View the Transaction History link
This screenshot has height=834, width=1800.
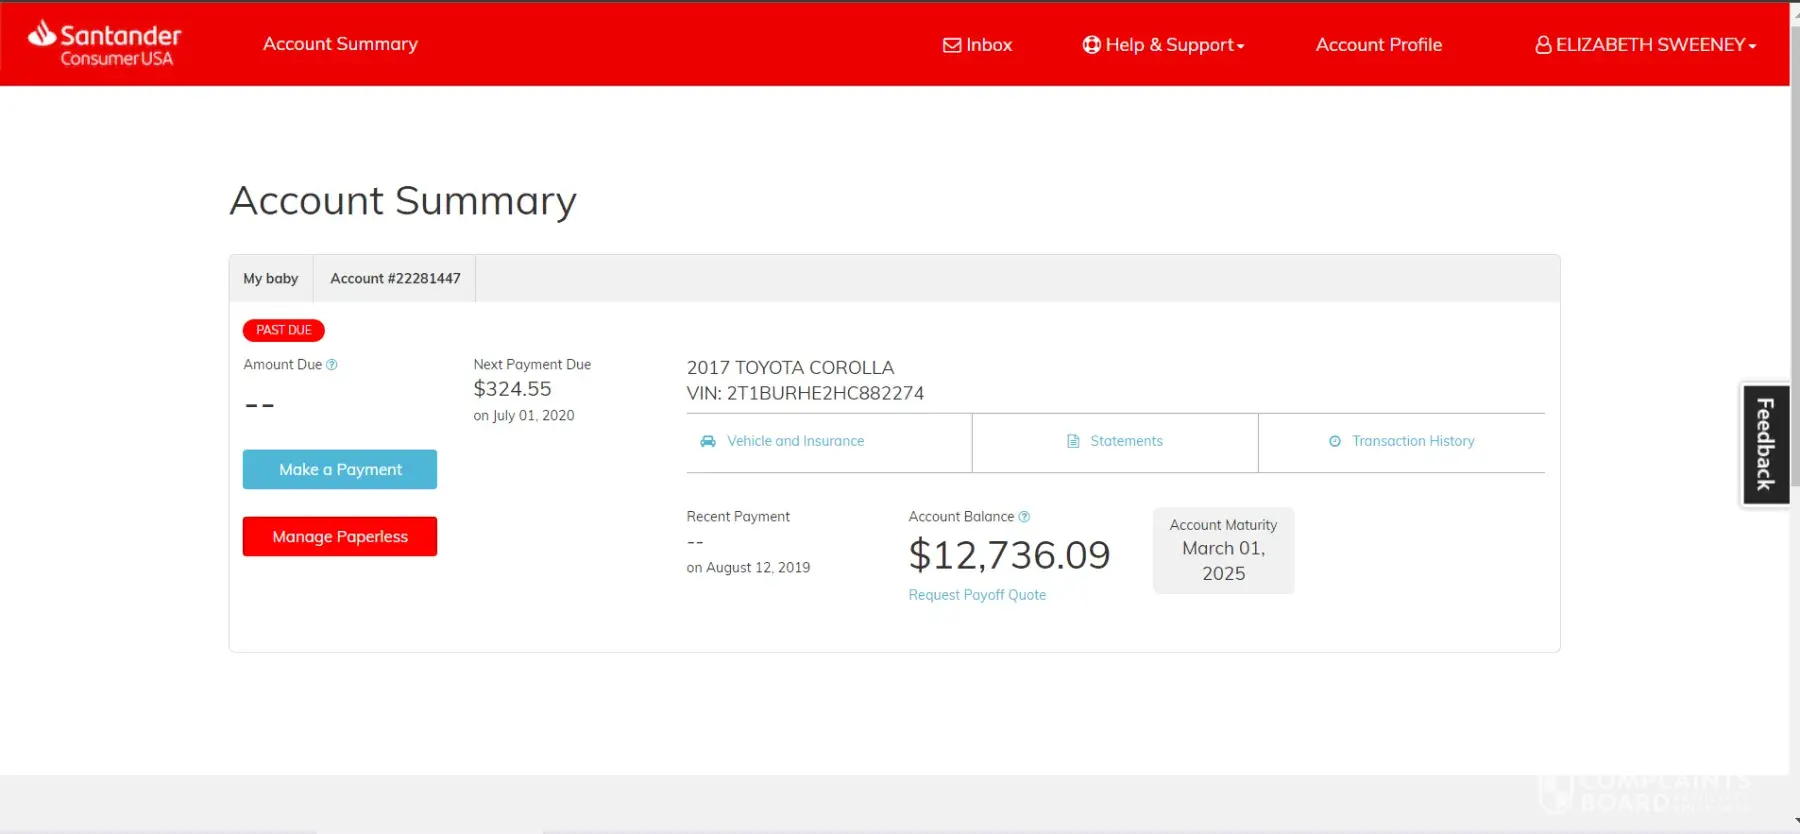pyautogui.click(x=1413, y=441)
